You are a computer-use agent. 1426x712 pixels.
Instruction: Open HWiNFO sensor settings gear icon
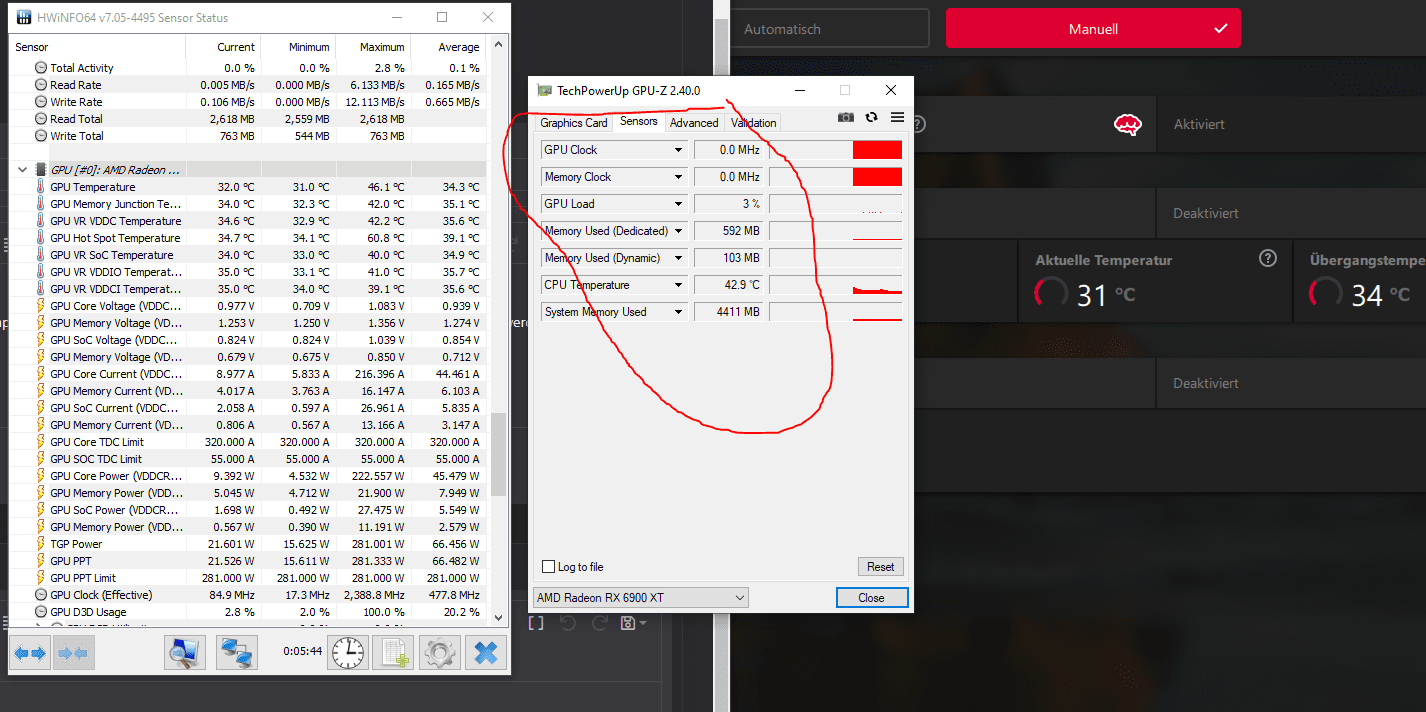(440, 653)
